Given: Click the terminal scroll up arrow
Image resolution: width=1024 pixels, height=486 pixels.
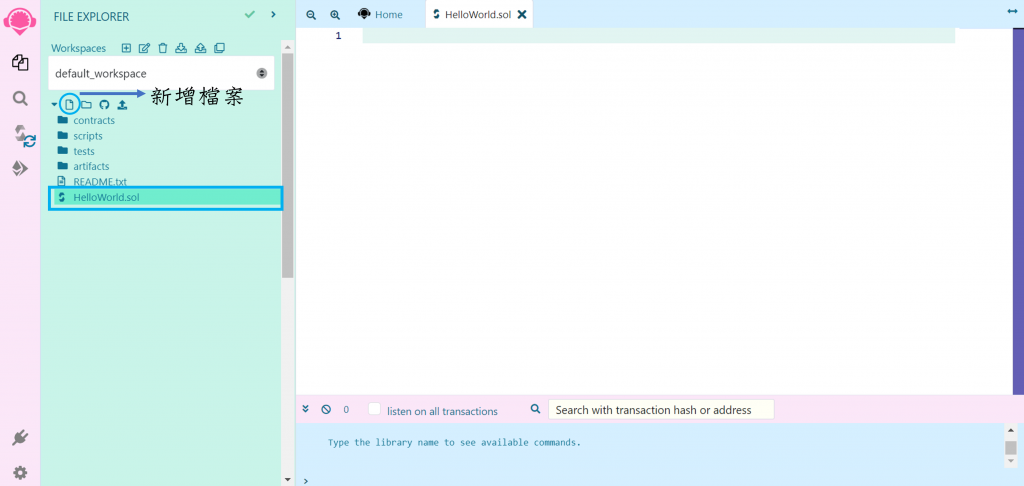Looking at the screenshot, I should (1011, 430).
